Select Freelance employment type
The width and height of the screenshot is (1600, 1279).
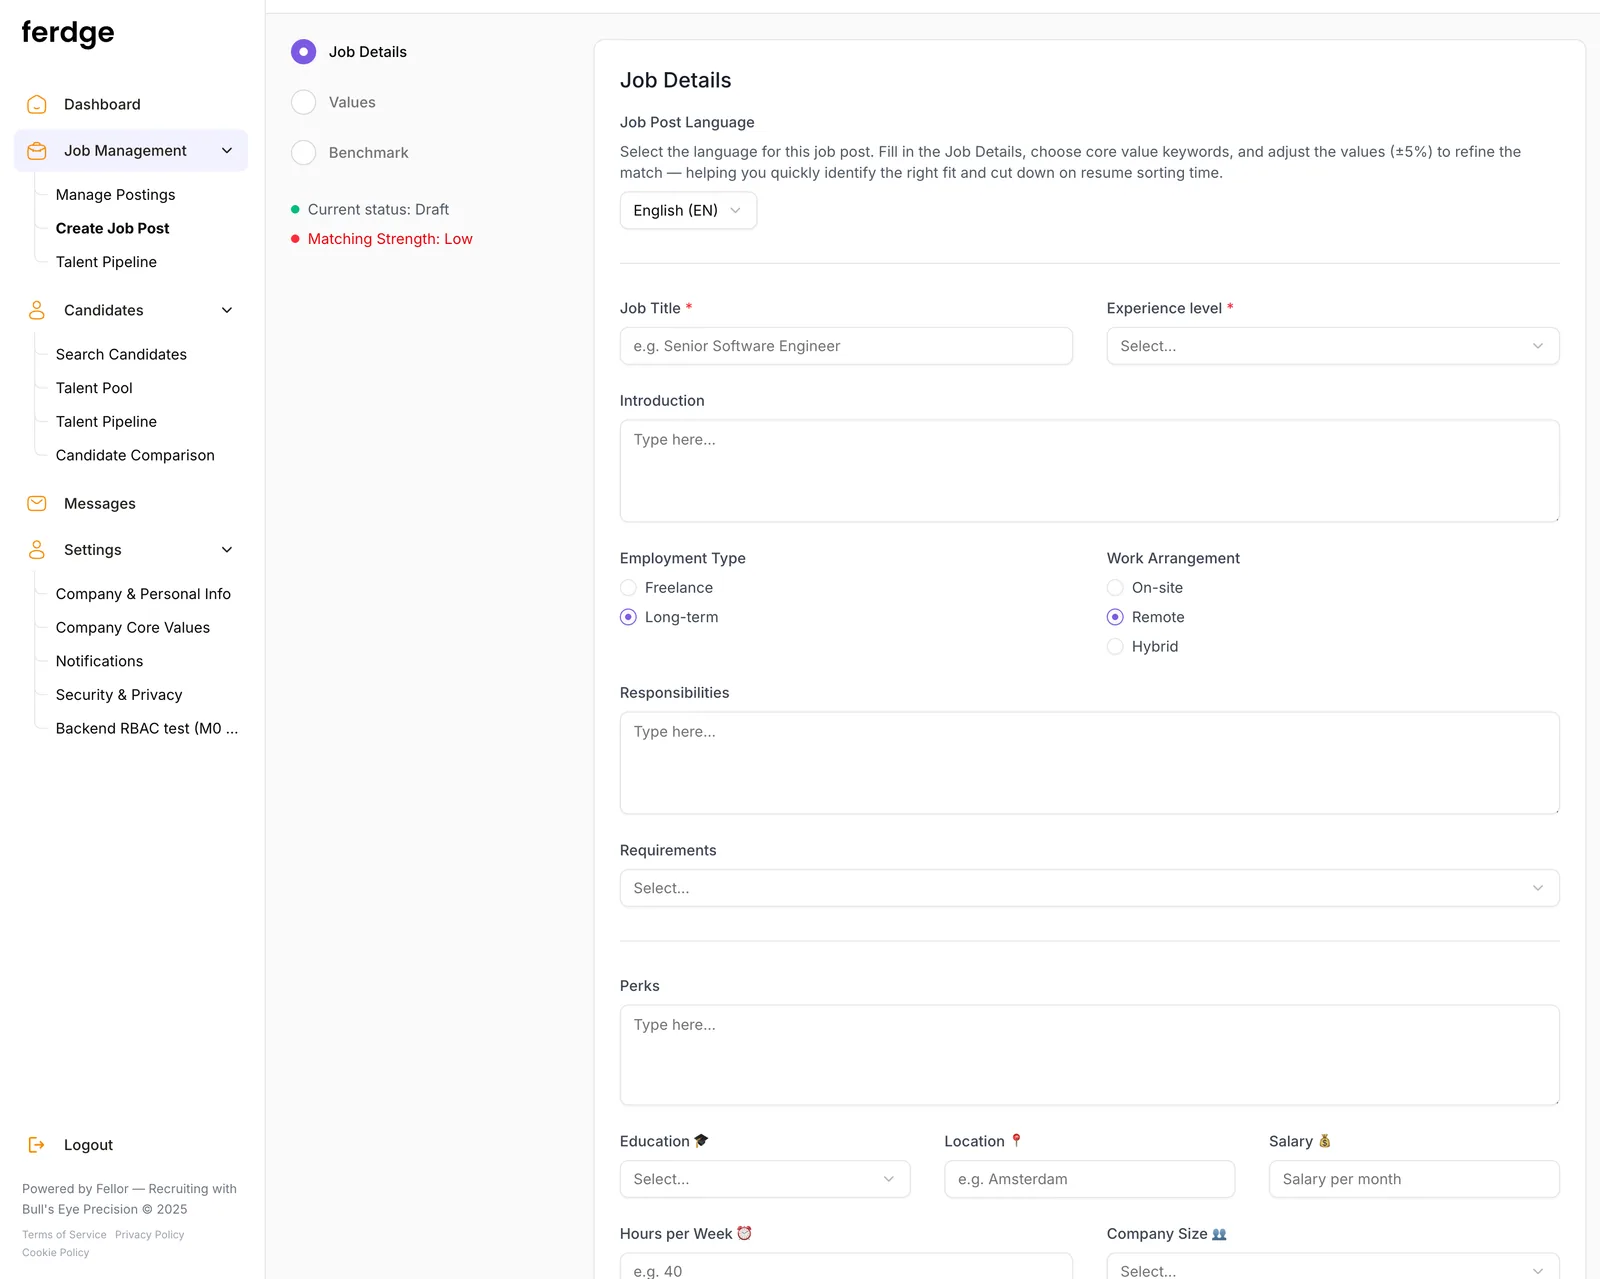pos(628,588)
